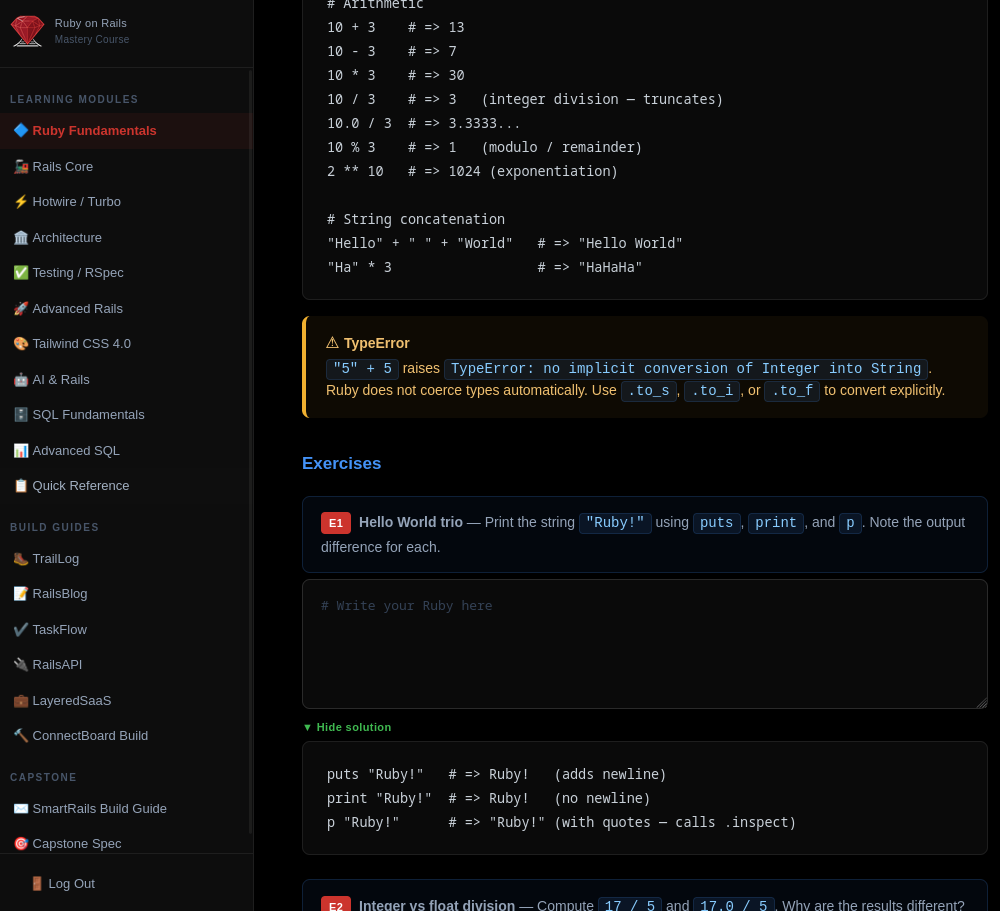
Task: Click the sidebar vertical scrollbar
Action: click(251, 452)
